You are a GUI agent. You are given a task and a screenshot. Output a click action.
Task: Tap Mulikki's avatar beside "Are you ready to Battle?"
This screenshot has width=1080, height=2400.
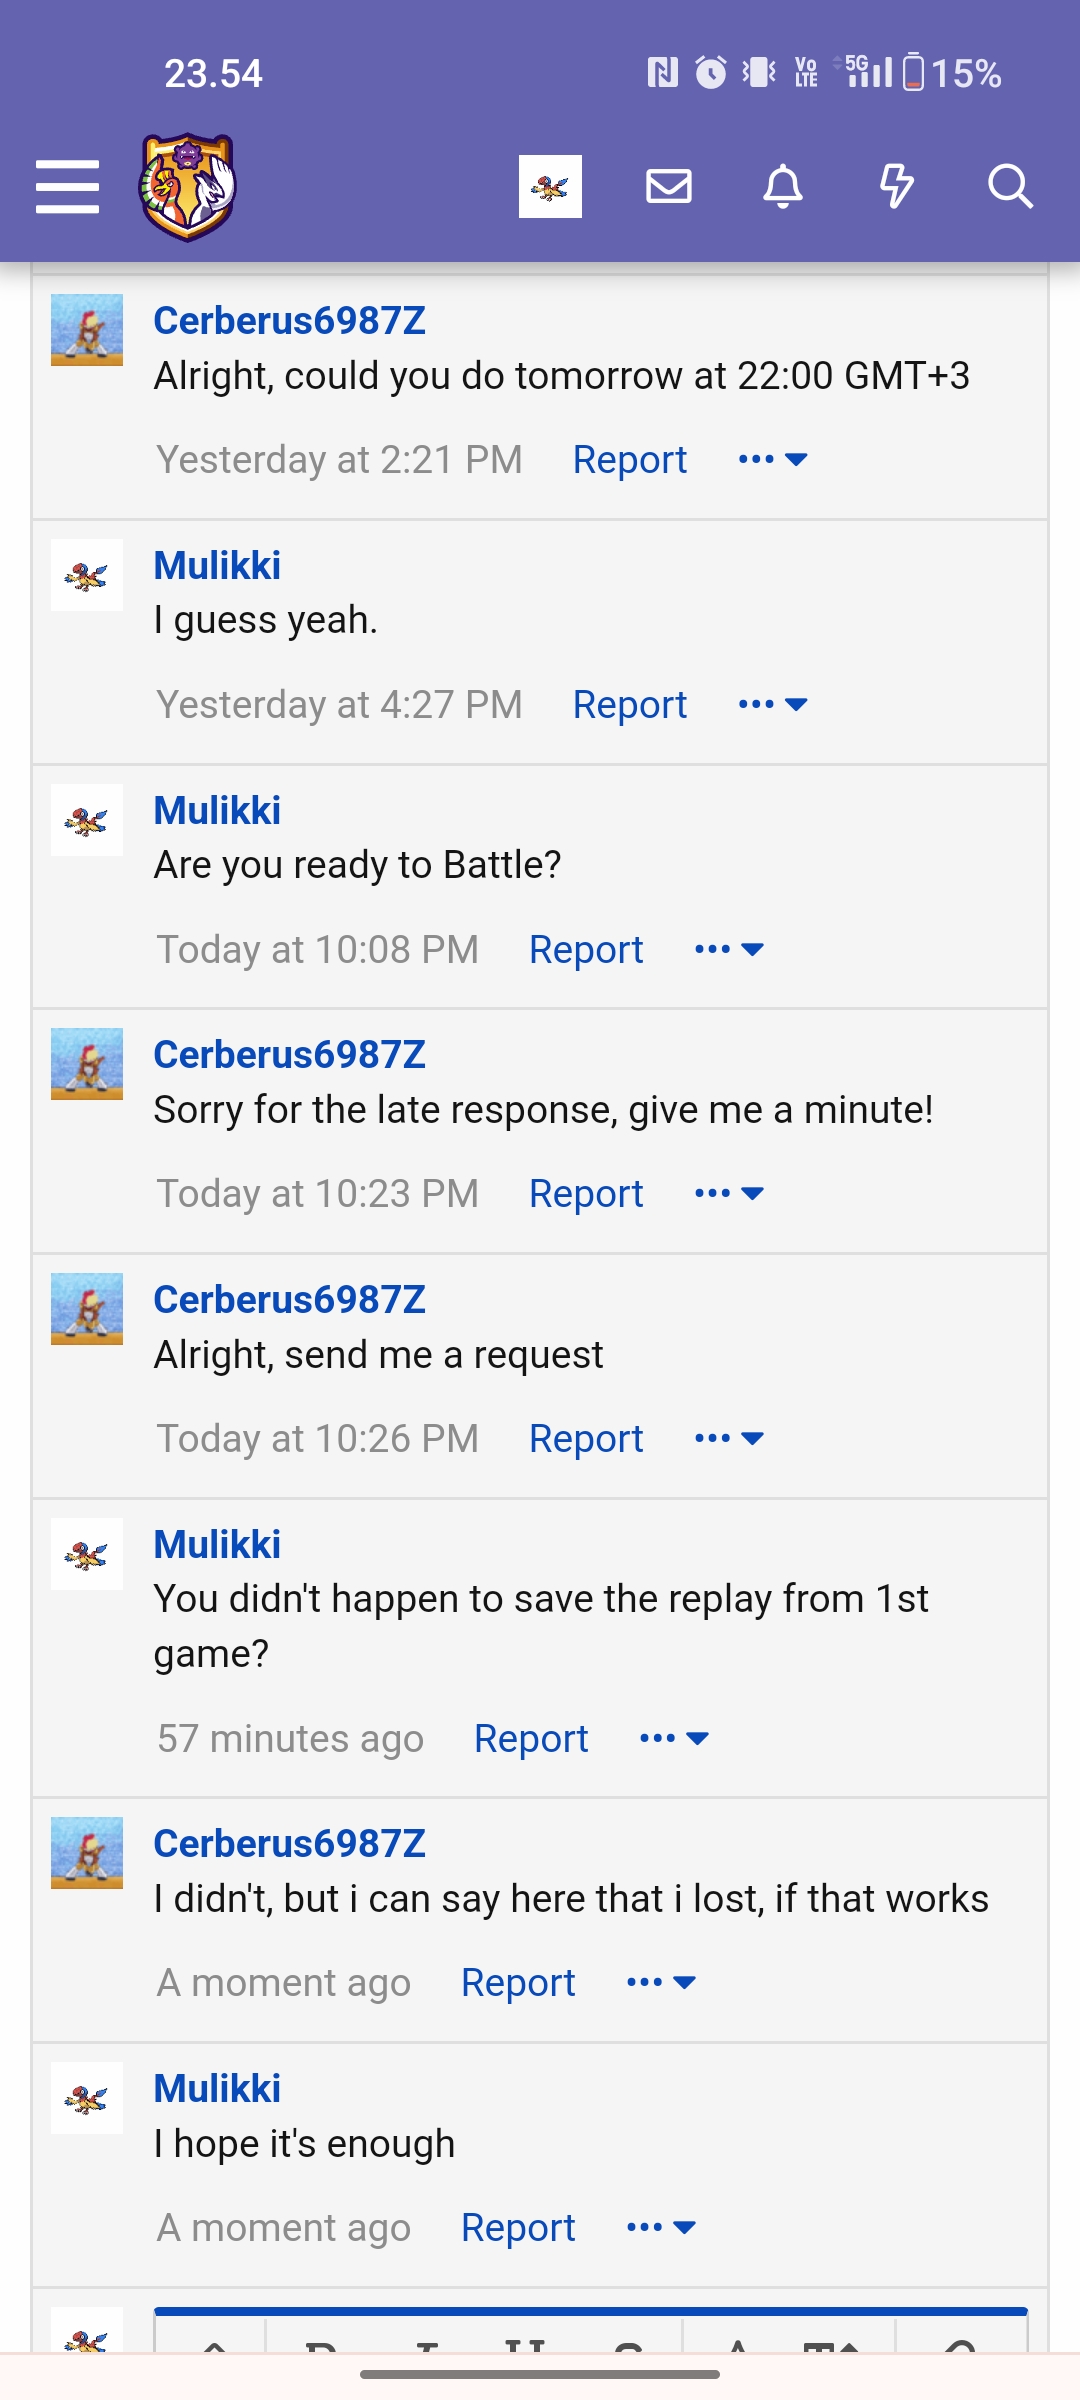click(x=87, y=820)
